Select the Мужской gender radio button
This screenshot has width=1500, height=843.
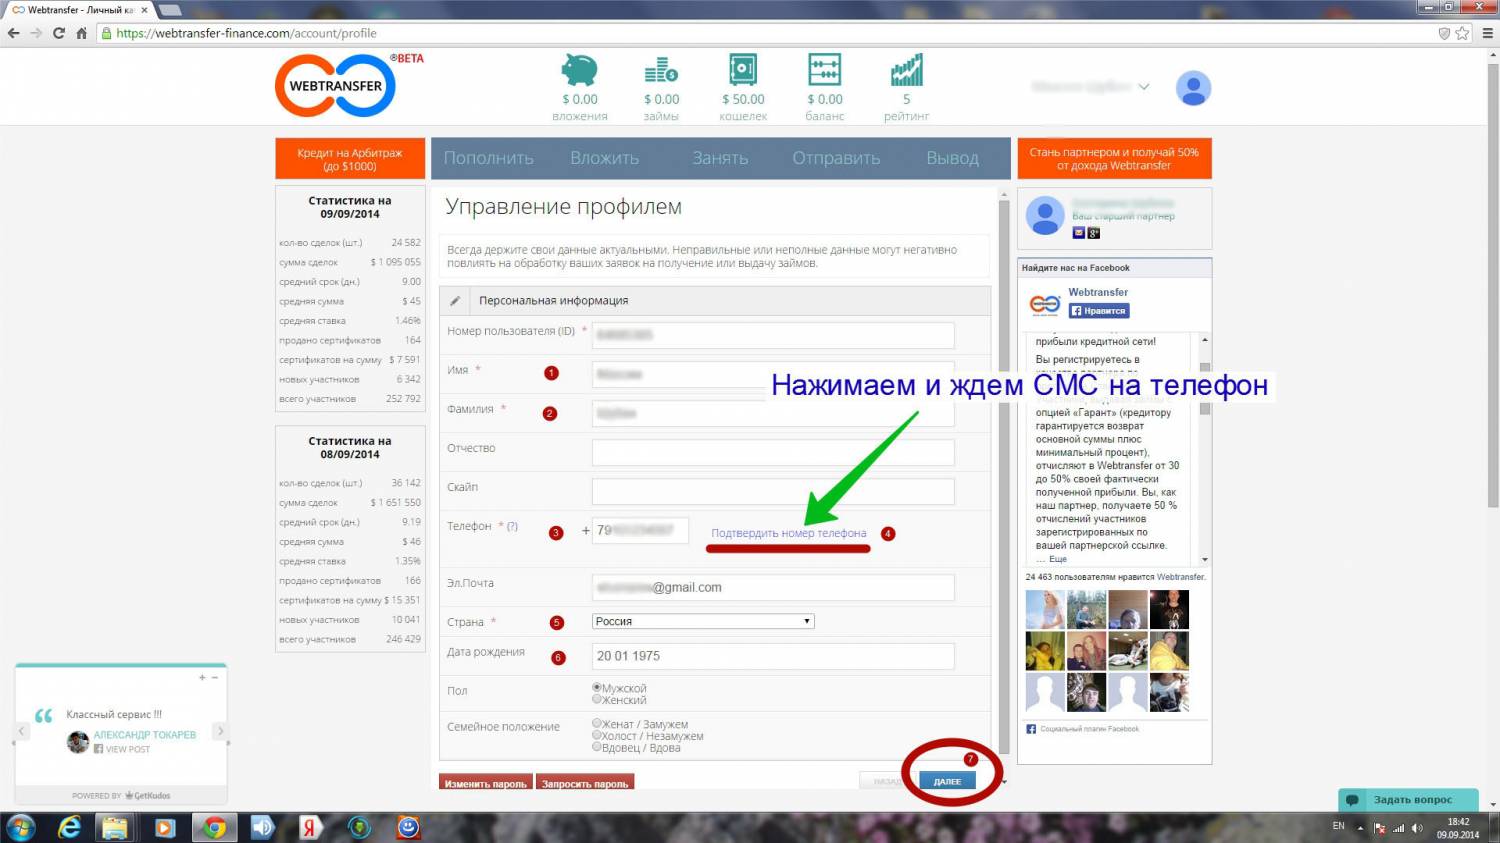pyautogui.click(x=597, y=688)
